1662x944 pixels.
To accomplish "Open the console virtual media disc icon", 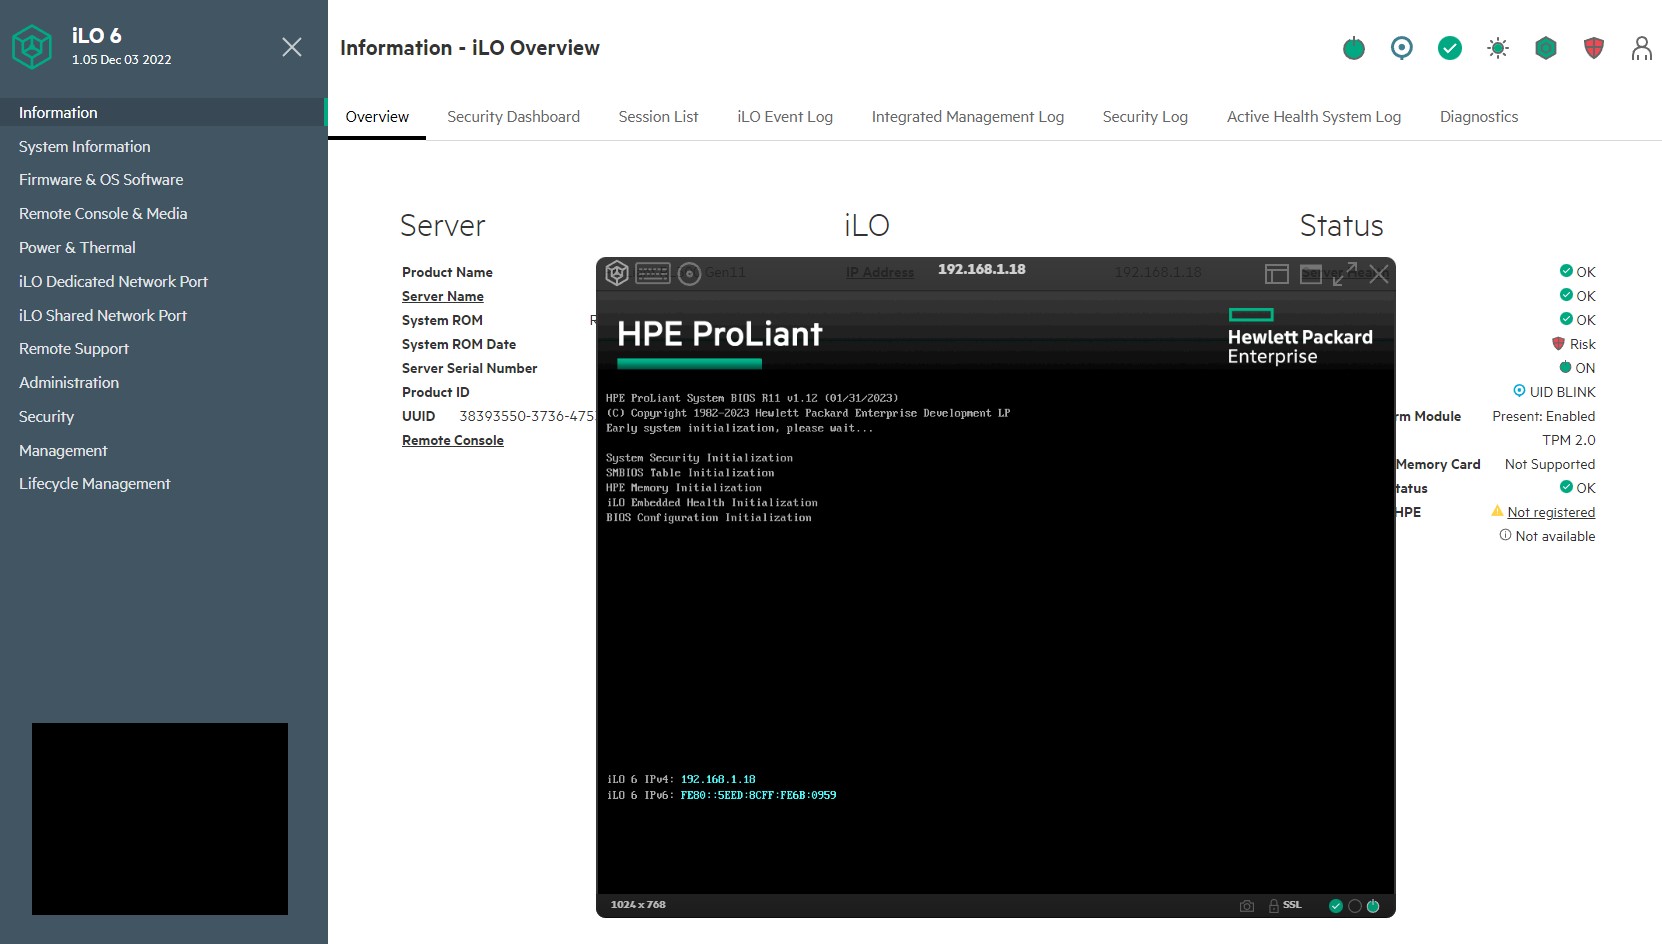I will coord(689,273).
